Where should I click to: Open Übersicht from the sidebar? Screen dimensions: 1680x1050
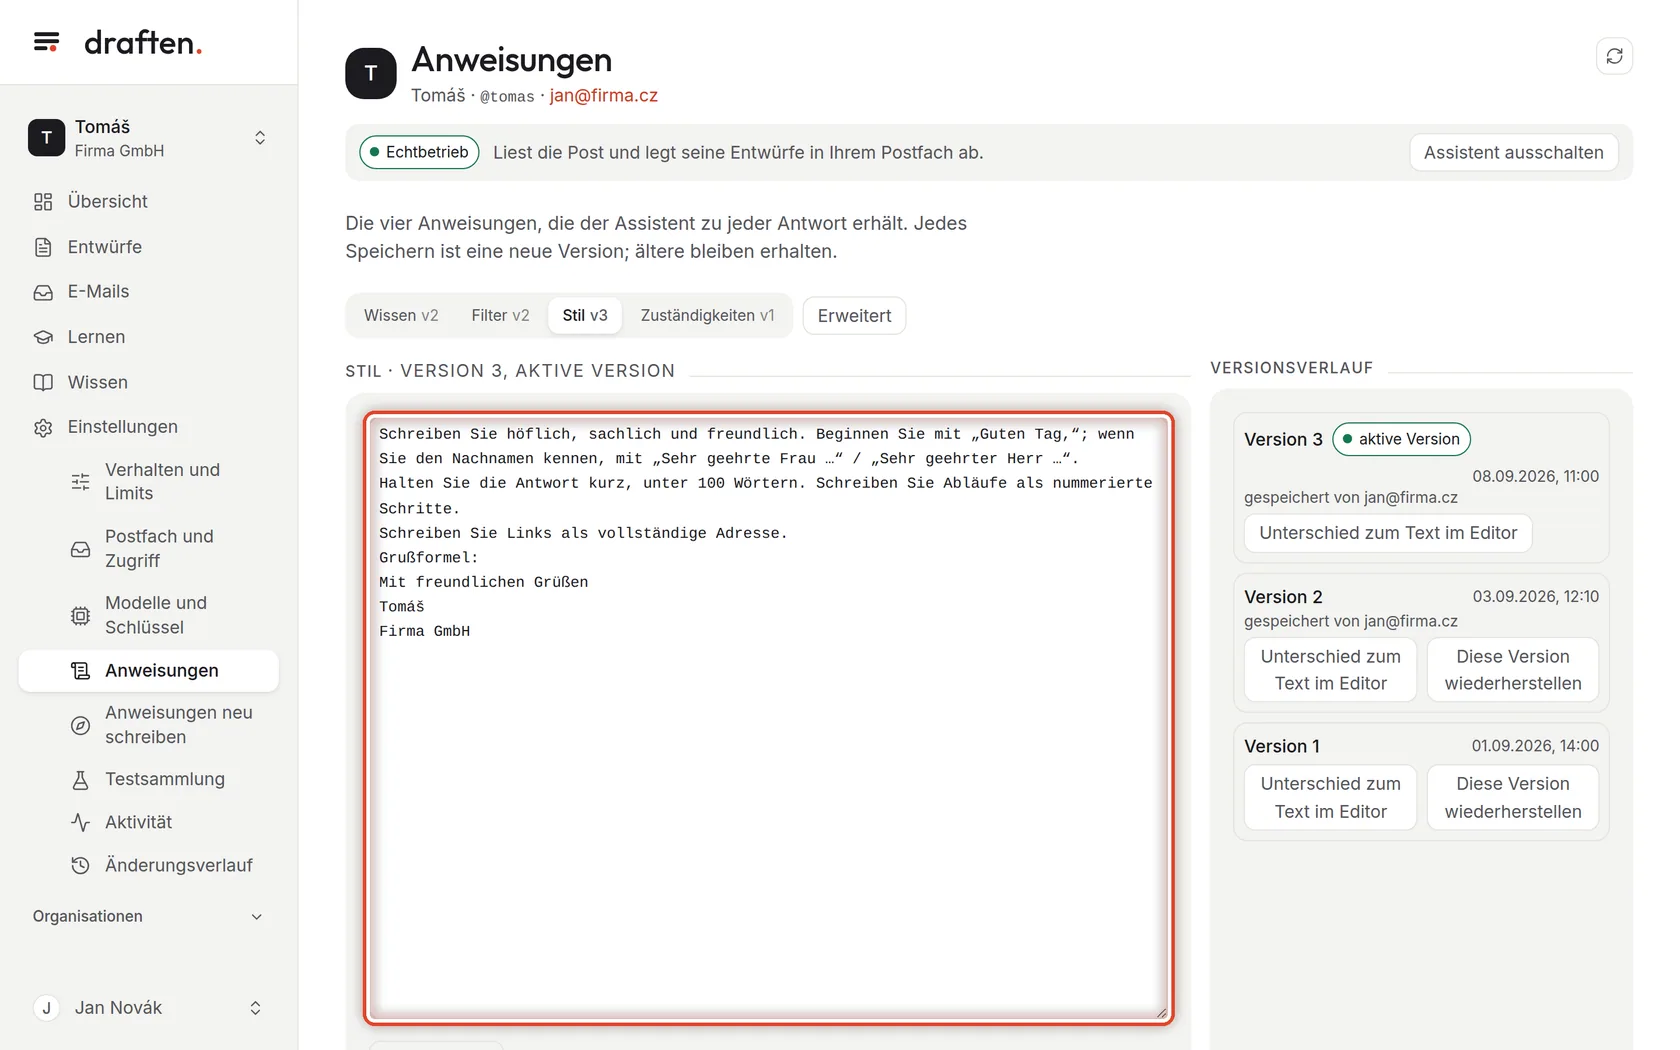(x=148, y=201)
